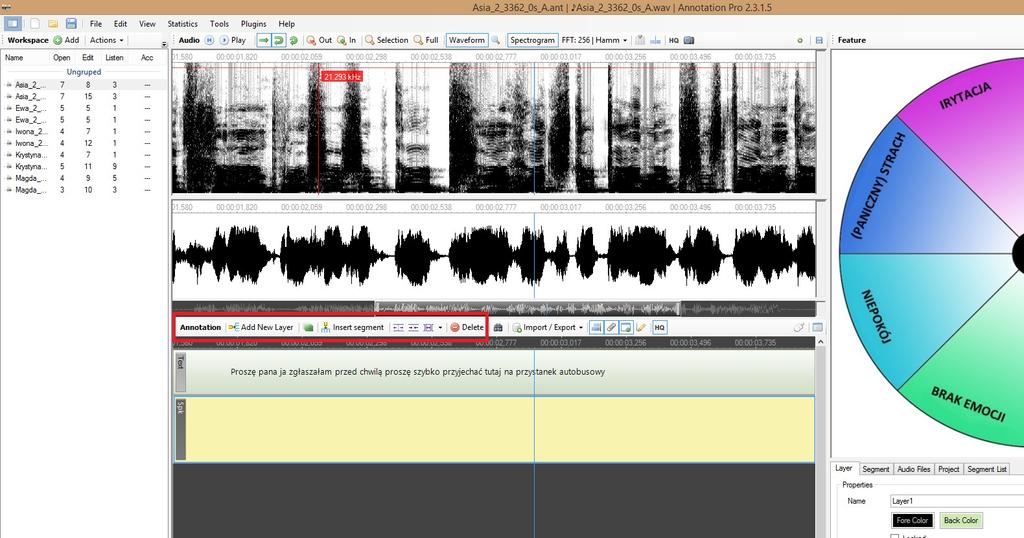Open the Import / Export dropdown
The height and width of the screenshot is (538, 1024).
pyautogui.click(x=547, y=327)
